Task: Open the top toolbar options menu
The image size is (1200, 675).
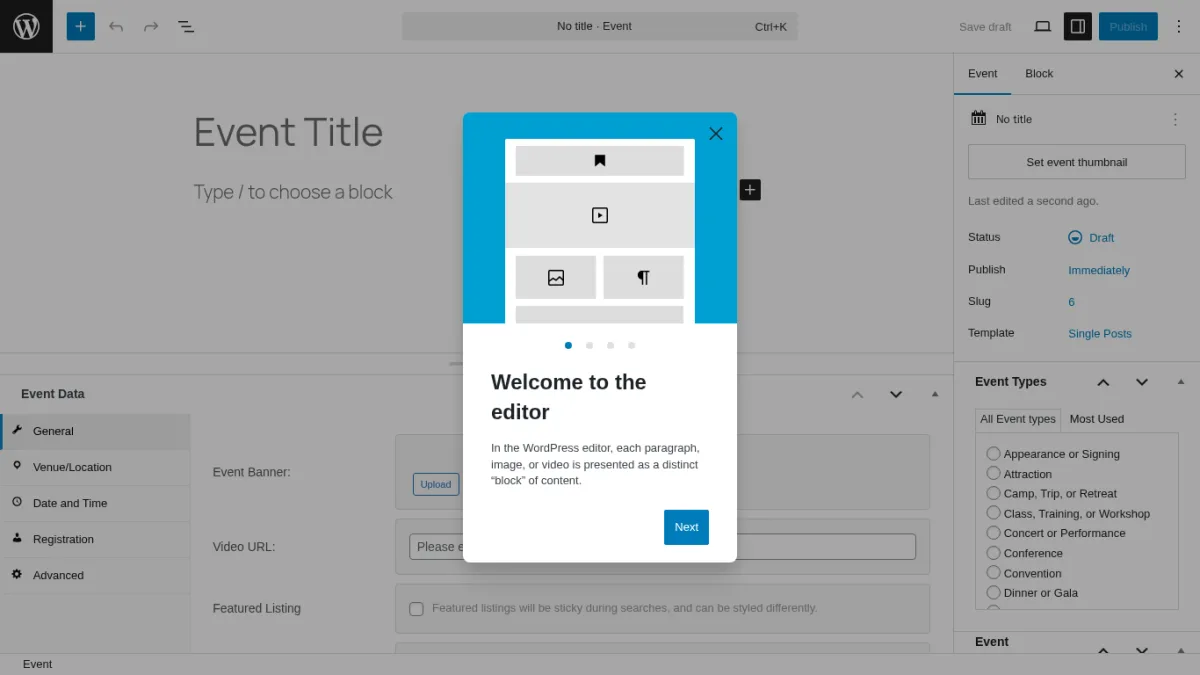Action: click(1178, 26)
